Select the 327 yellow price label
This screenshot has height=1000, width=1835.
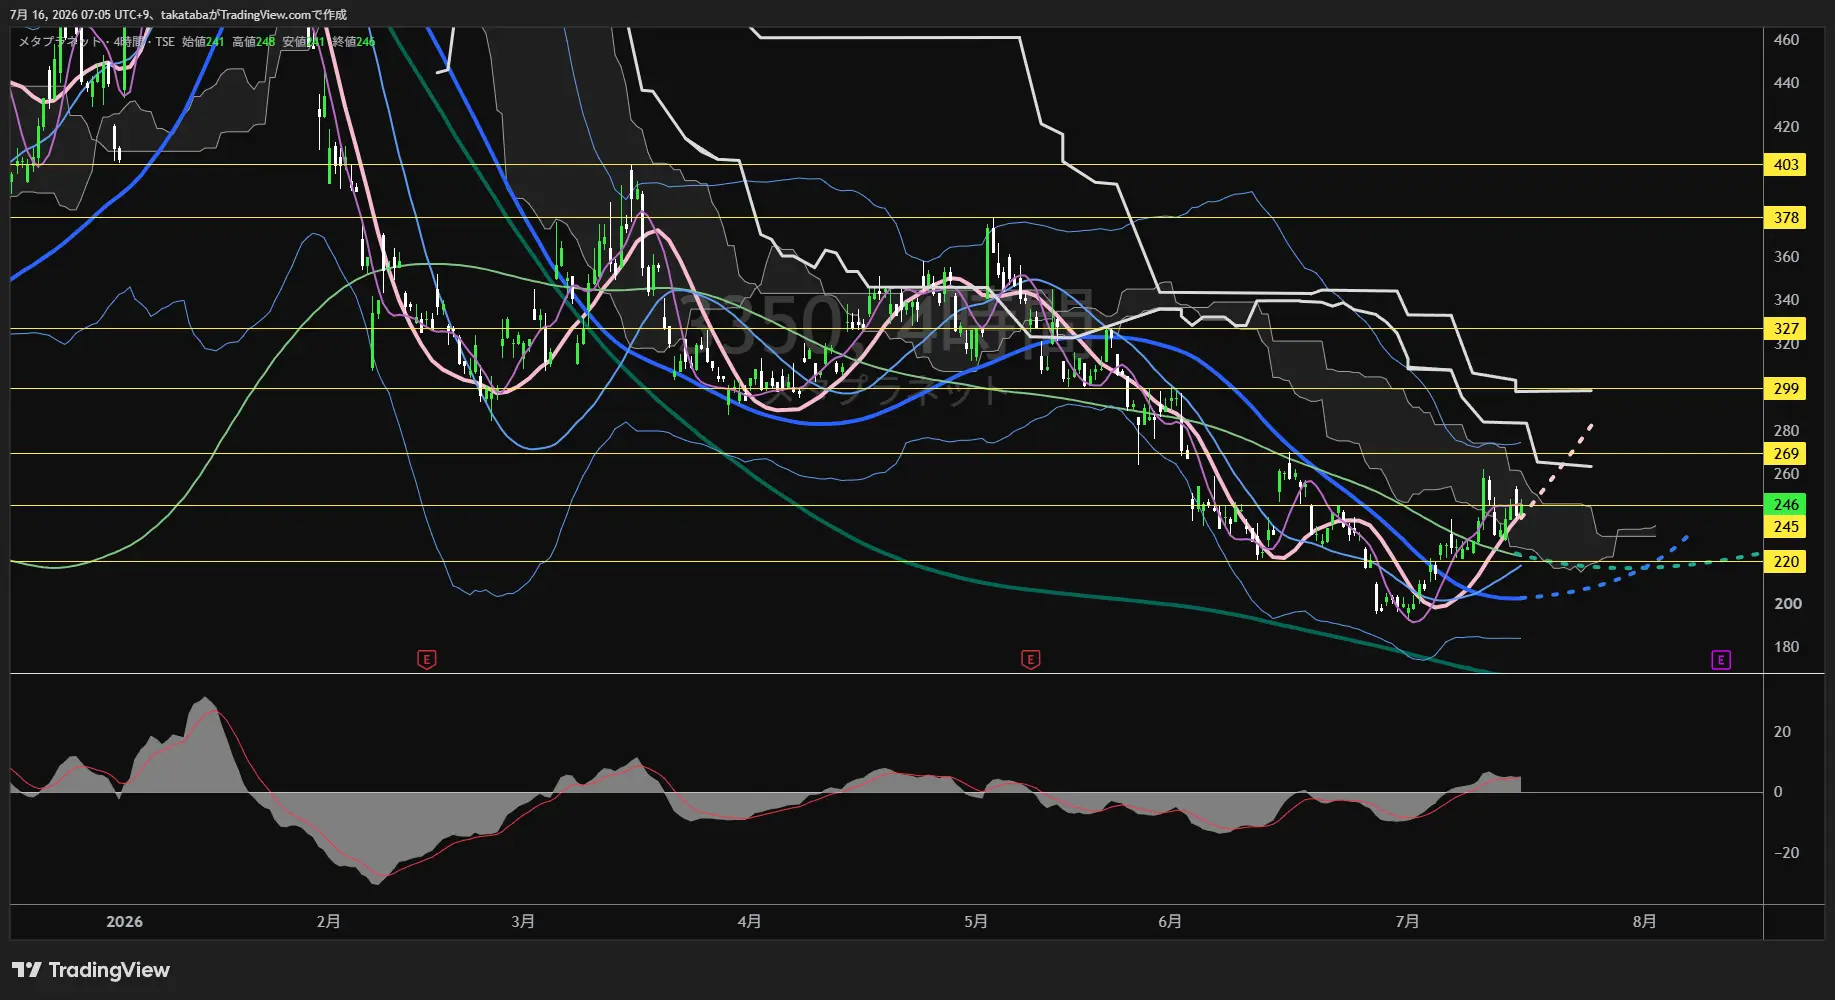[x=1786, y=329]
